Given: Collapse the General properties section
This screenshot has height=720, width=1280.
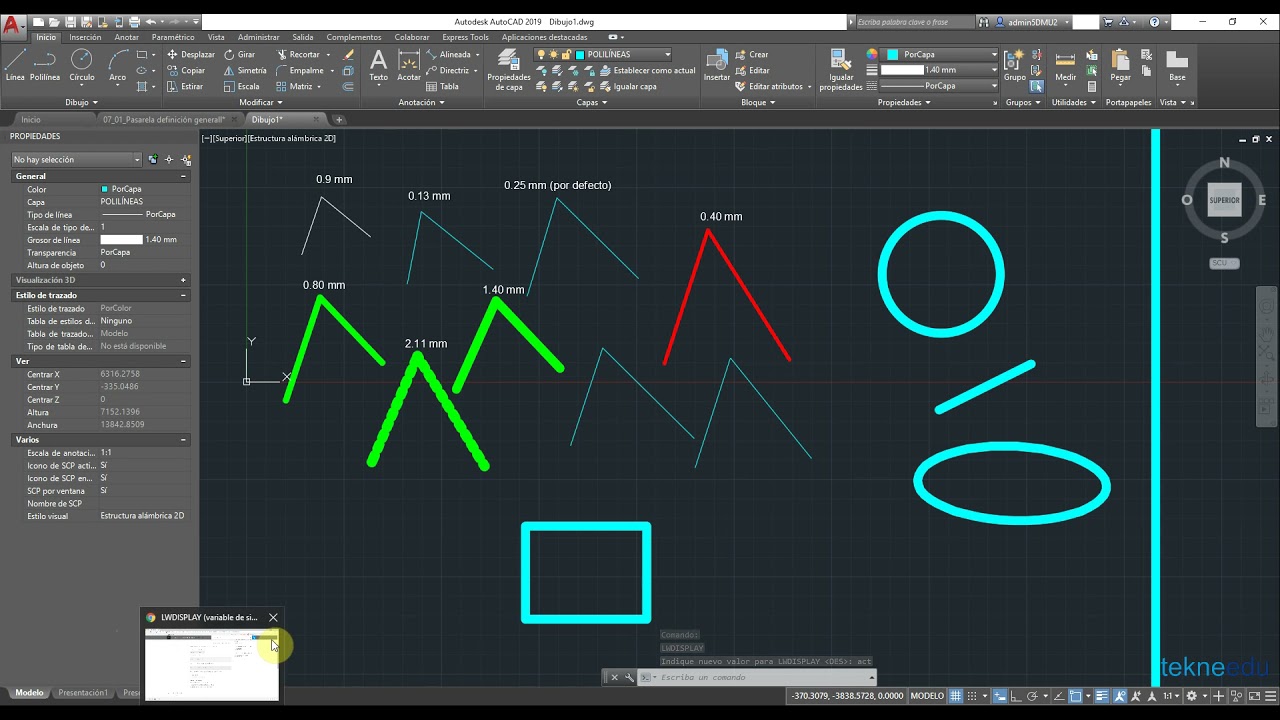Looking at the screenshot, I should pos(183,176).
